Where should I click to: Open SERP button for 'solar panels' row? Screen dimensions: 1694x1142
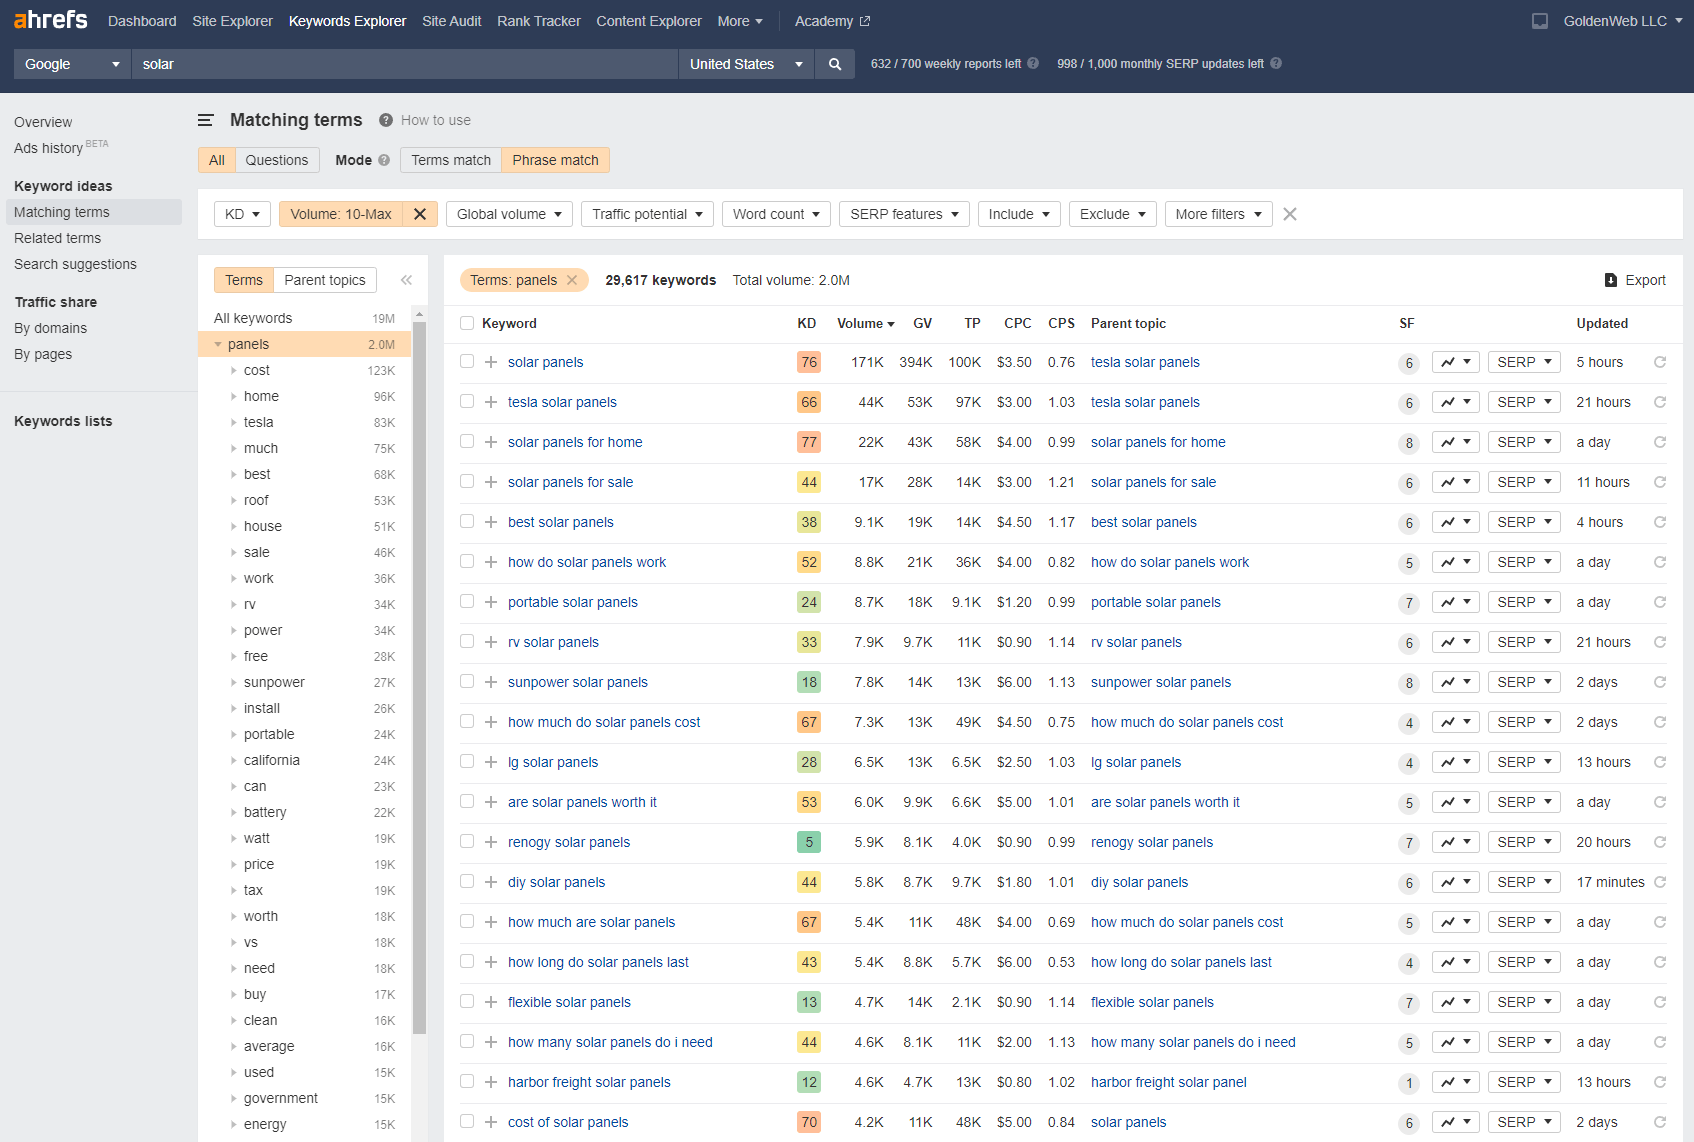click(1524, 362)
